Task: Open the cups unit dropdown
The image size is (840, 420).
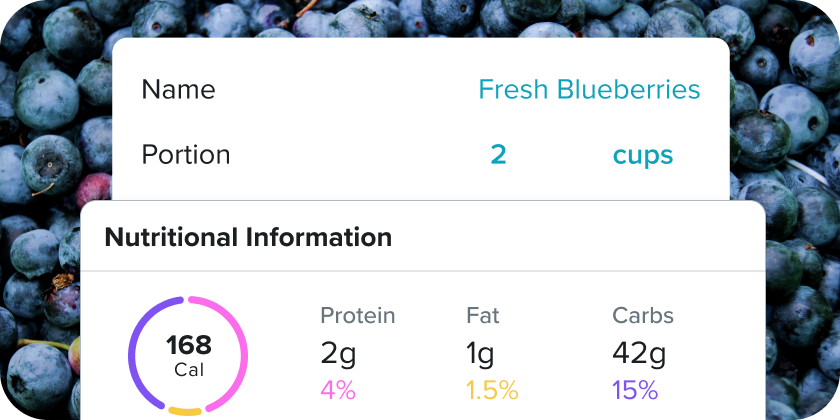Action: [x=642, y=155]
